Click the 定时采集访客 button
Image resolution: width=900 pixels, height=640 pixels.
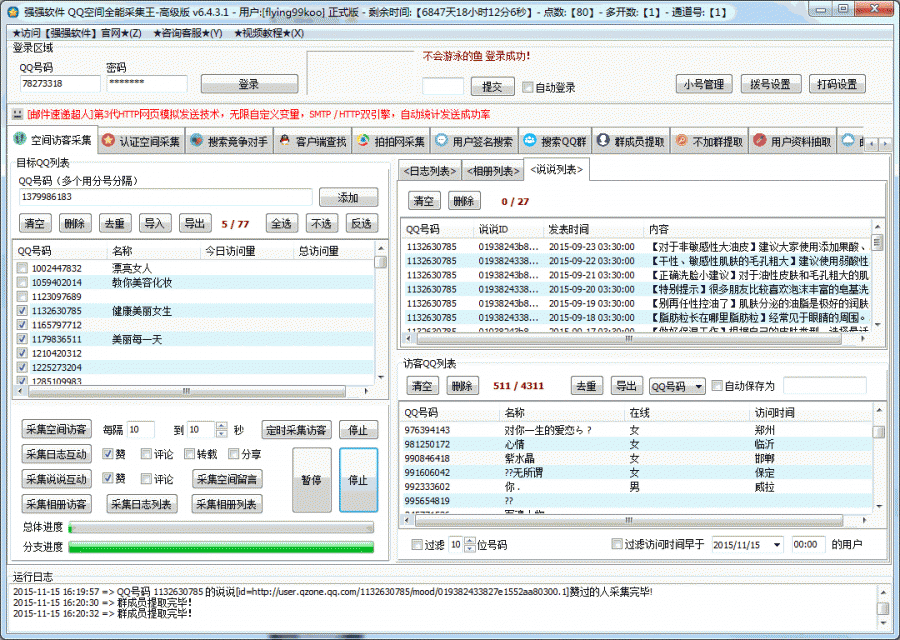tap(296, 429)
